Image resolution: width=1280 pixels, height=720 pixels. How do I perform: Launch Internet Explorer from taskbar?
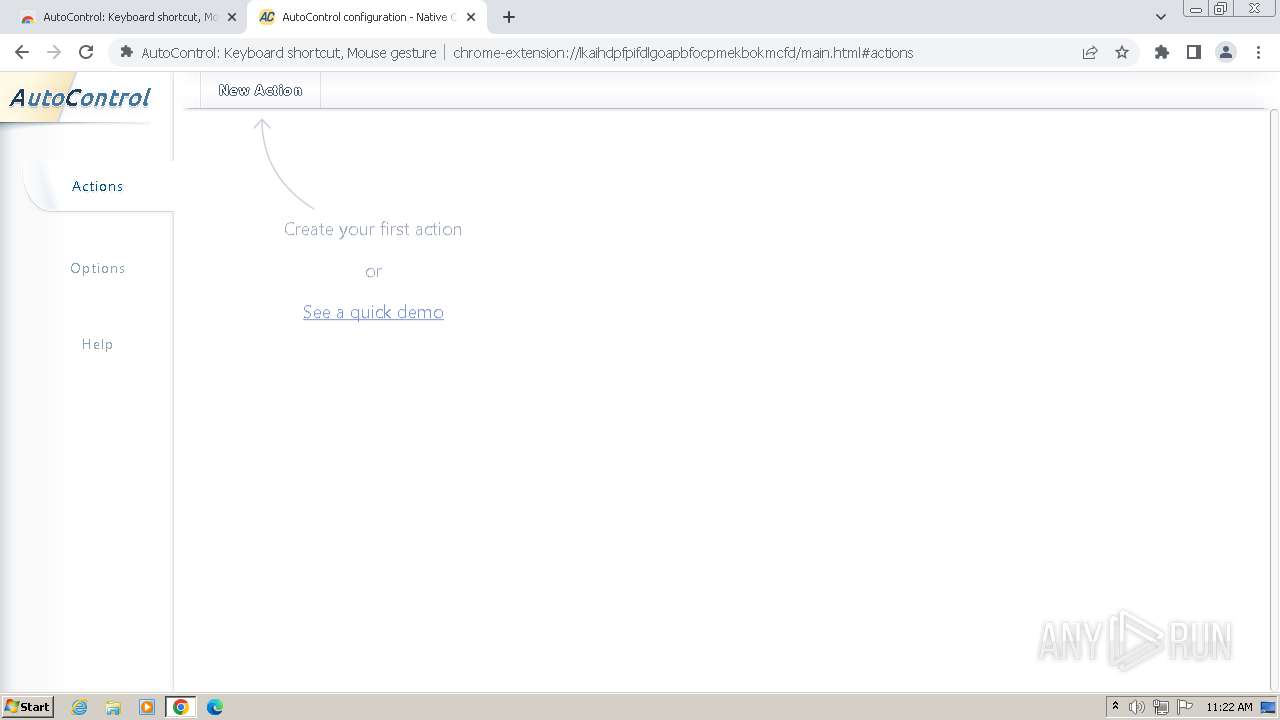coord(80,707)
